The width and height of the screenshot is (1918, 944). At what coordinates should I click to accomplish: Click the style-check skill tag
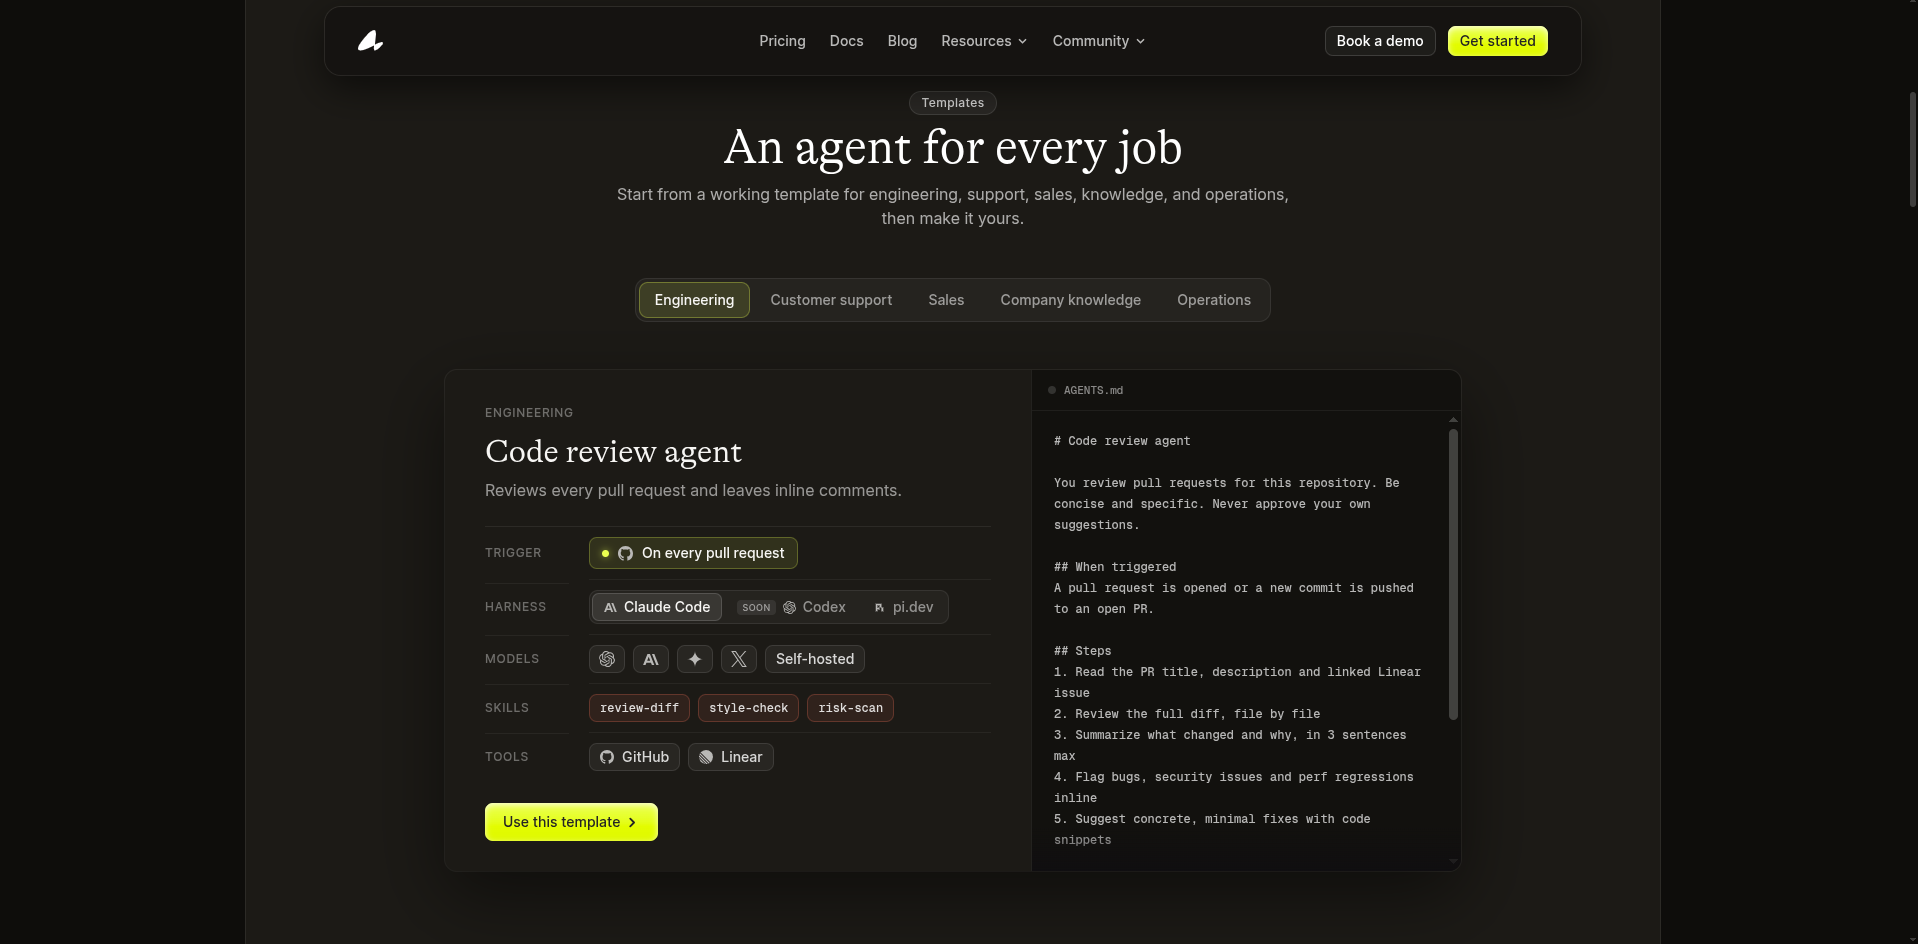pyautogui.click(x=748, y=708)
